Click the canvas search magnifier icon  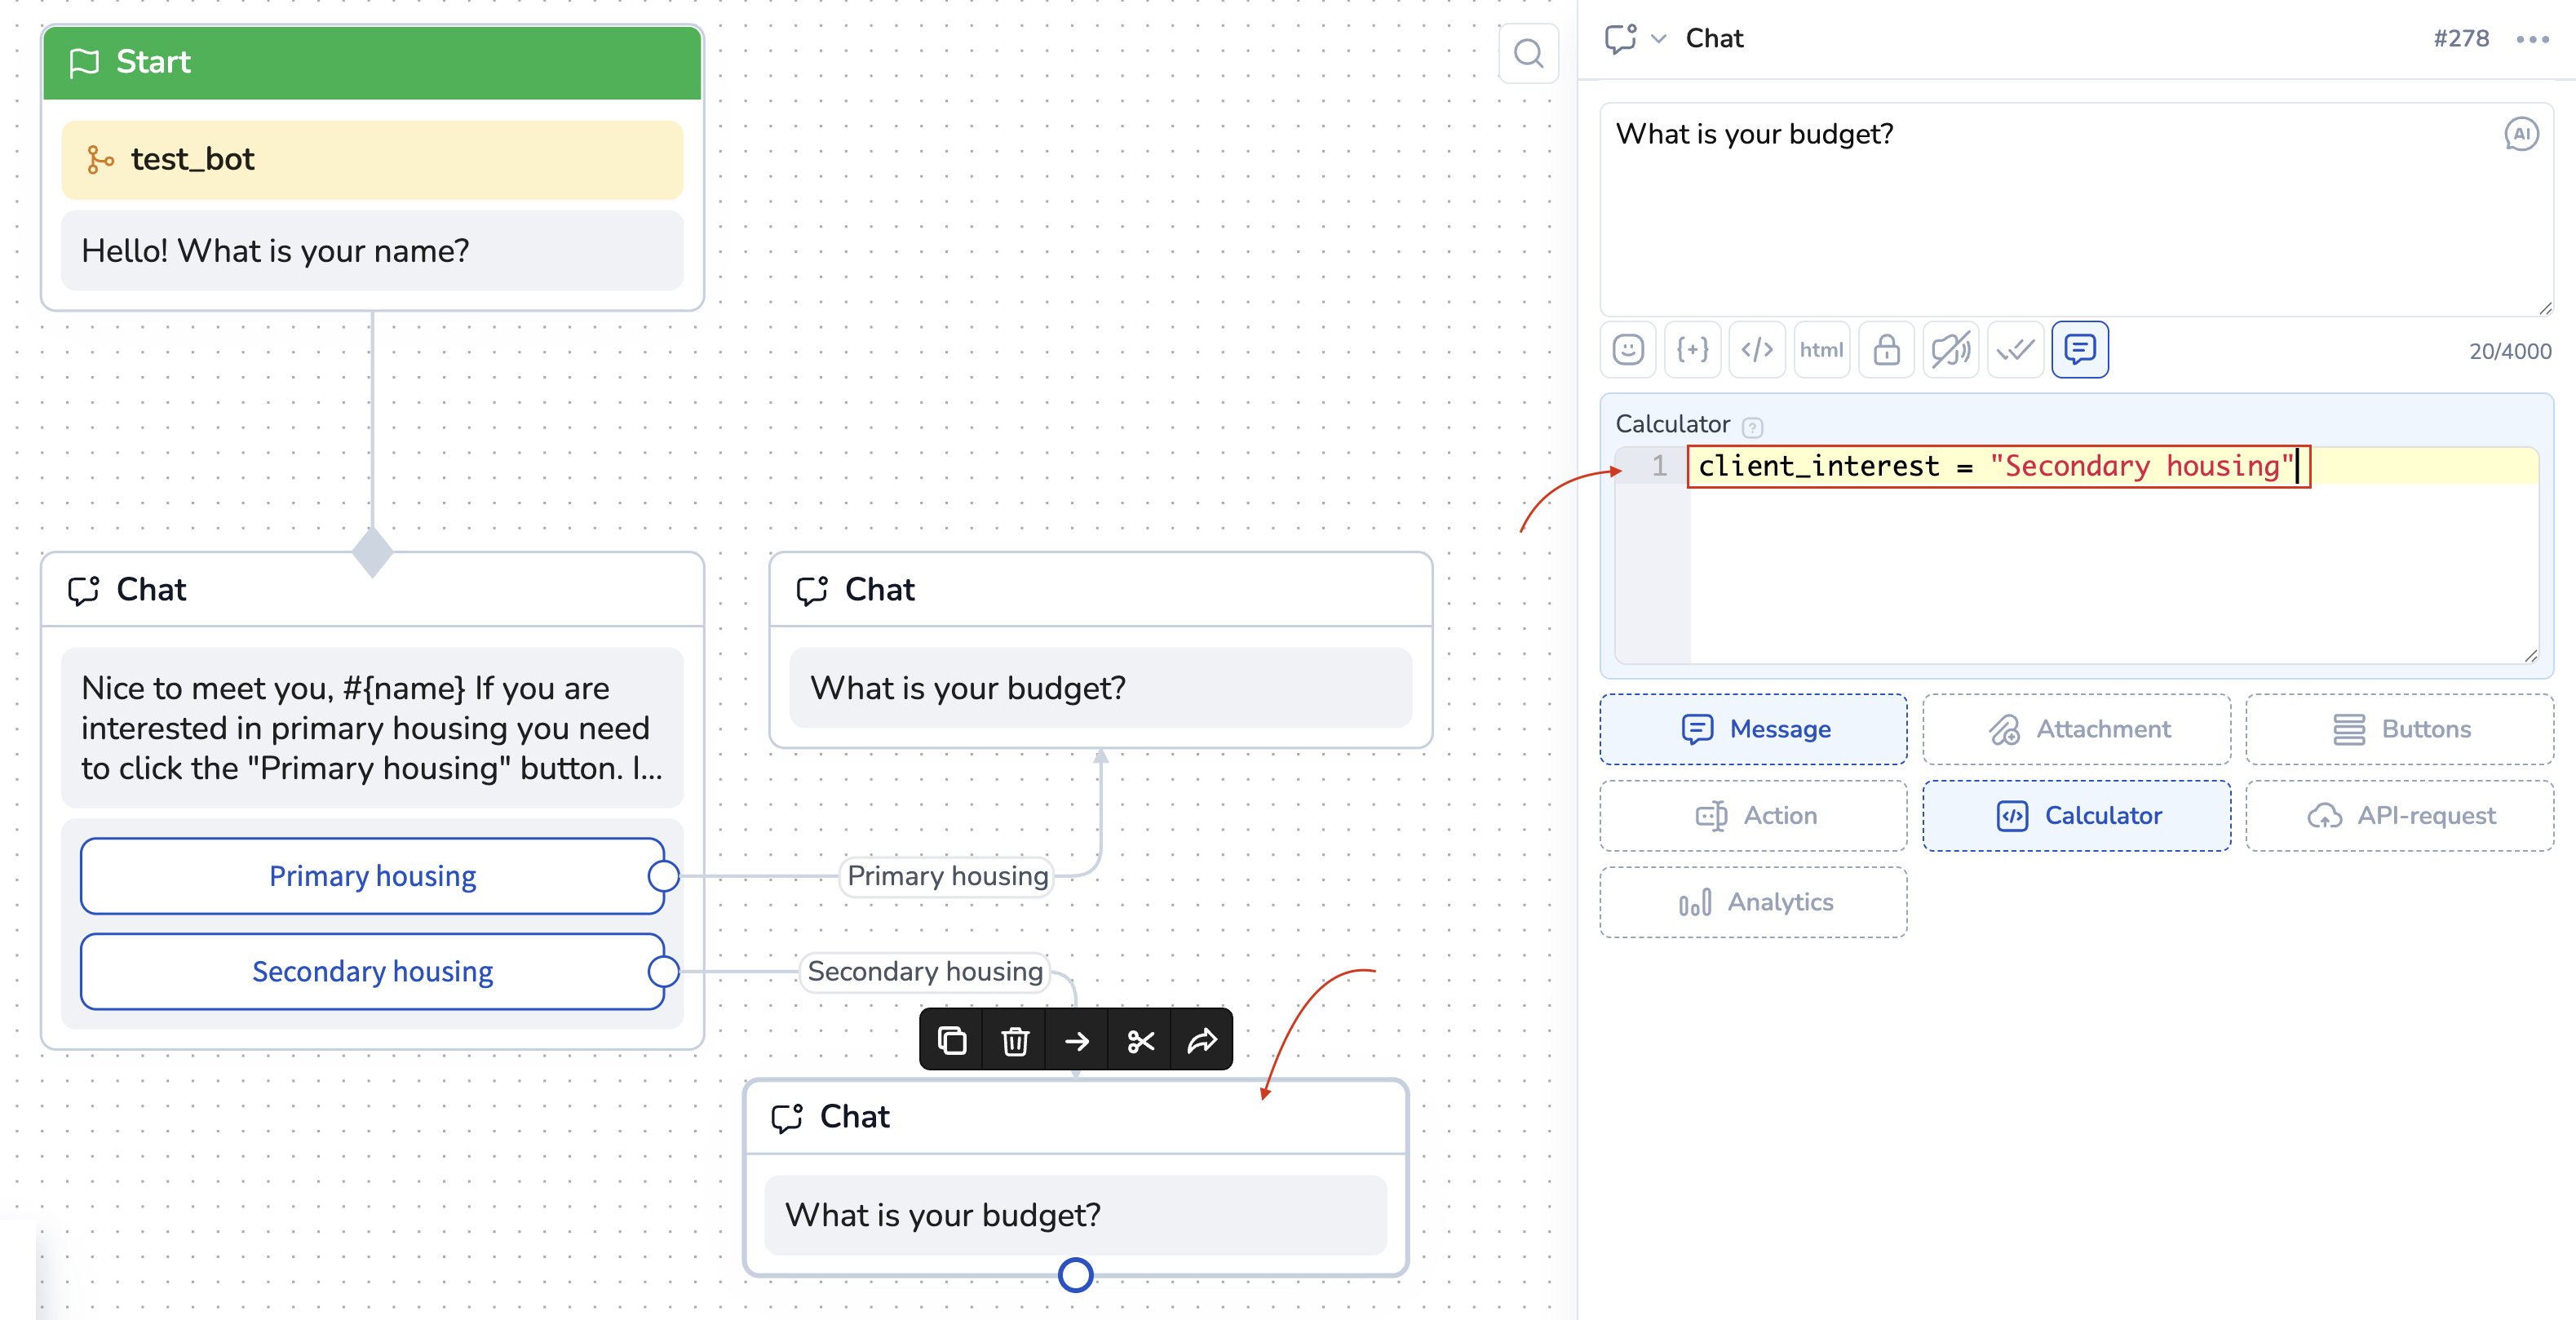(1528, 53)
